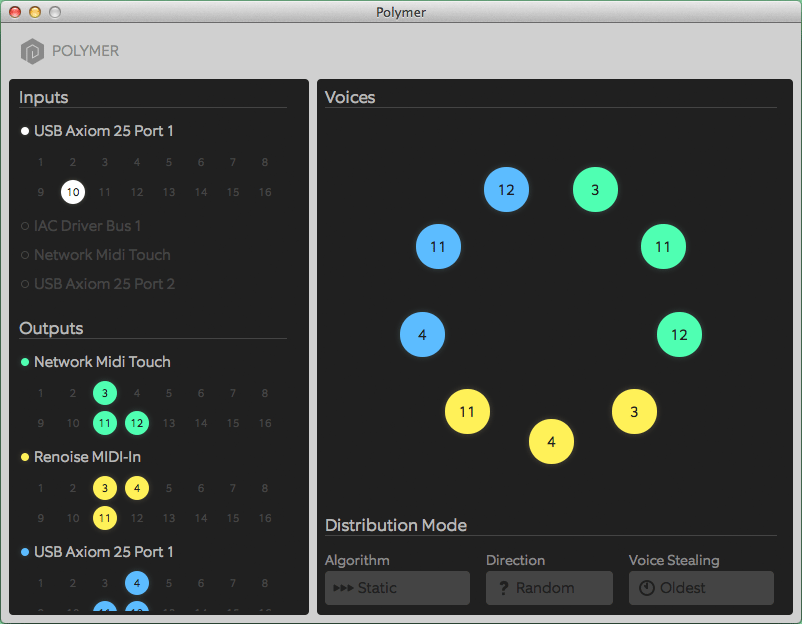The width and height of the screenshot is (802, 624).
Task: Enable channel 5 on Network Midi Touch output
Action: tap(169, 393)
